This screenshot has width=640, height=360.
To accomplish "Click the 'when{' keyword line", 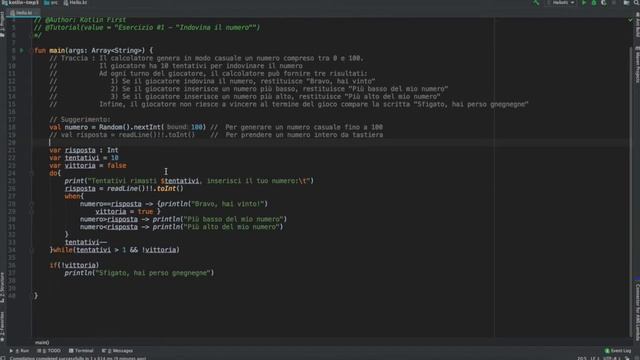I will point(74,196).
